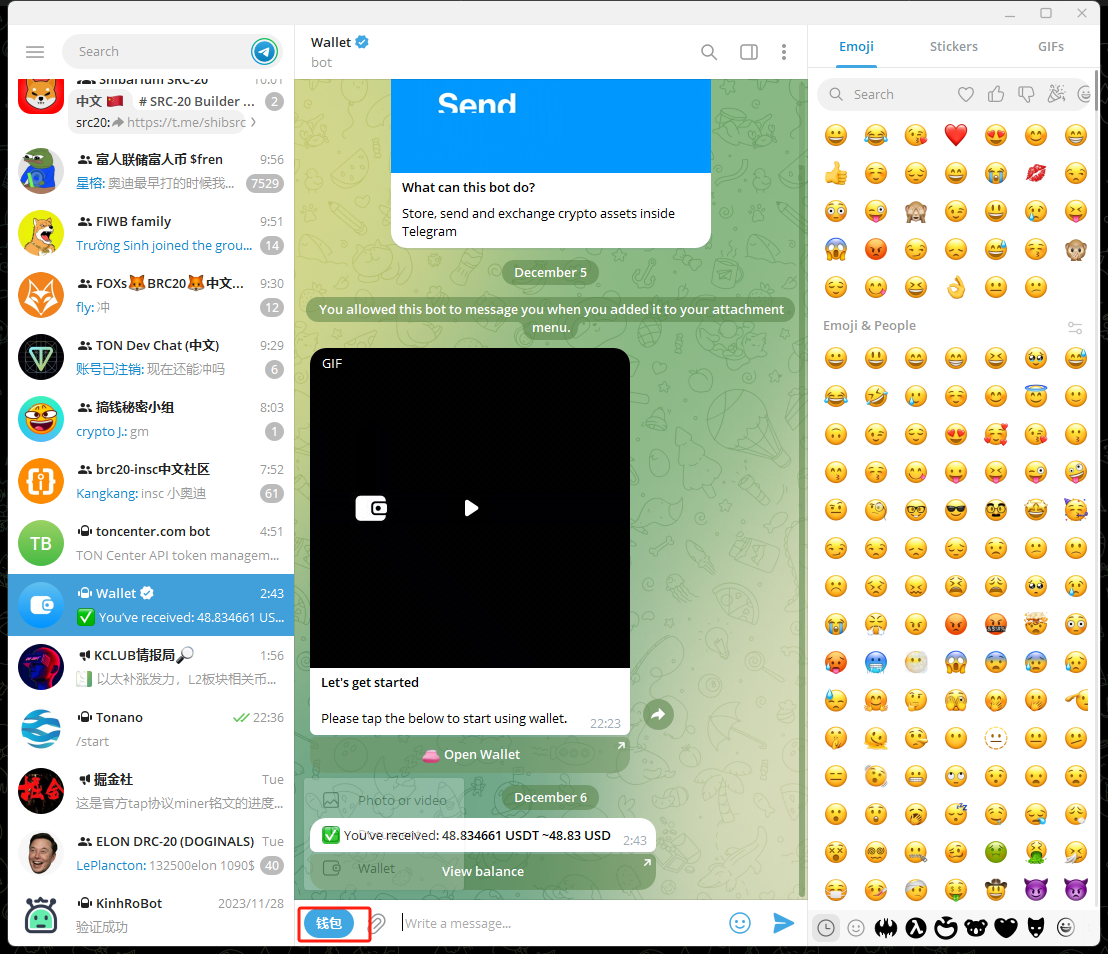Filter emoji search by thumbs-down category

pyautogui.click(x=1026, y=94)
